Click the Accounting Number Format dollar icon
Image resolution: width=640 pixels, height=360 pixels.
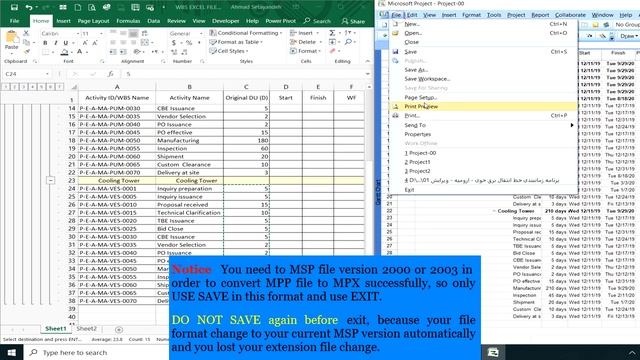pos(174,42)
